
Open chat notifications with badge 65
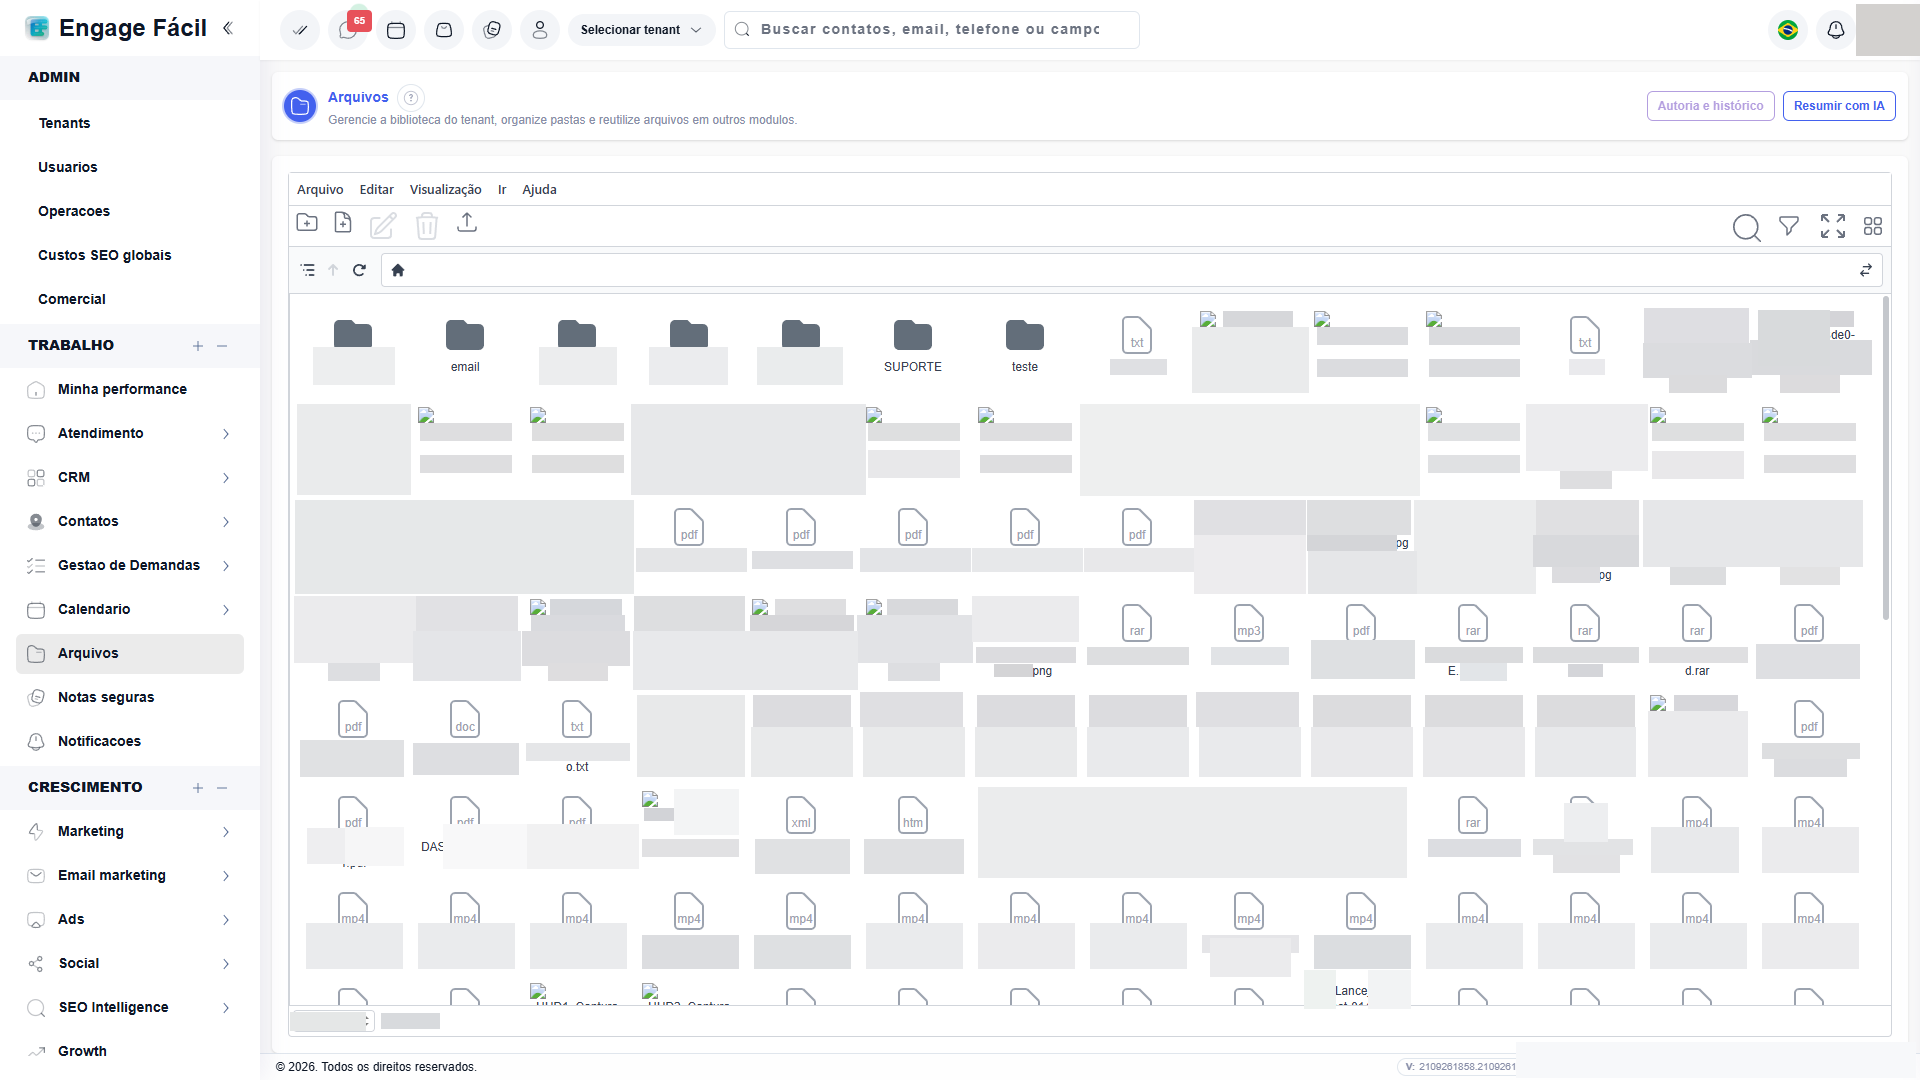[x=348, y=30]
